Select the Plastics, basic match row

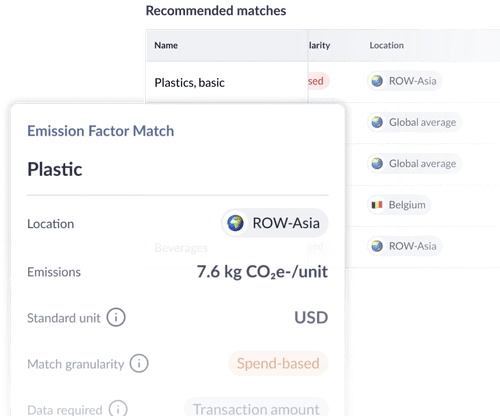pyautogui.click(x=323, y=82)
